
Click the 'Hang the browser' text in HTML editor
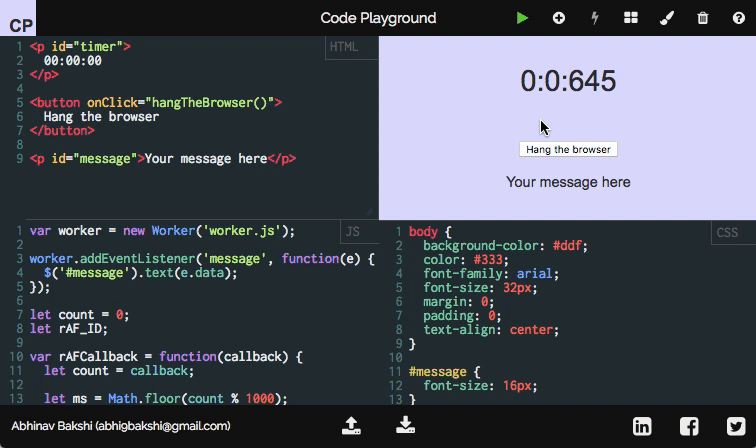pyautogui.click(x=101, y=117)
